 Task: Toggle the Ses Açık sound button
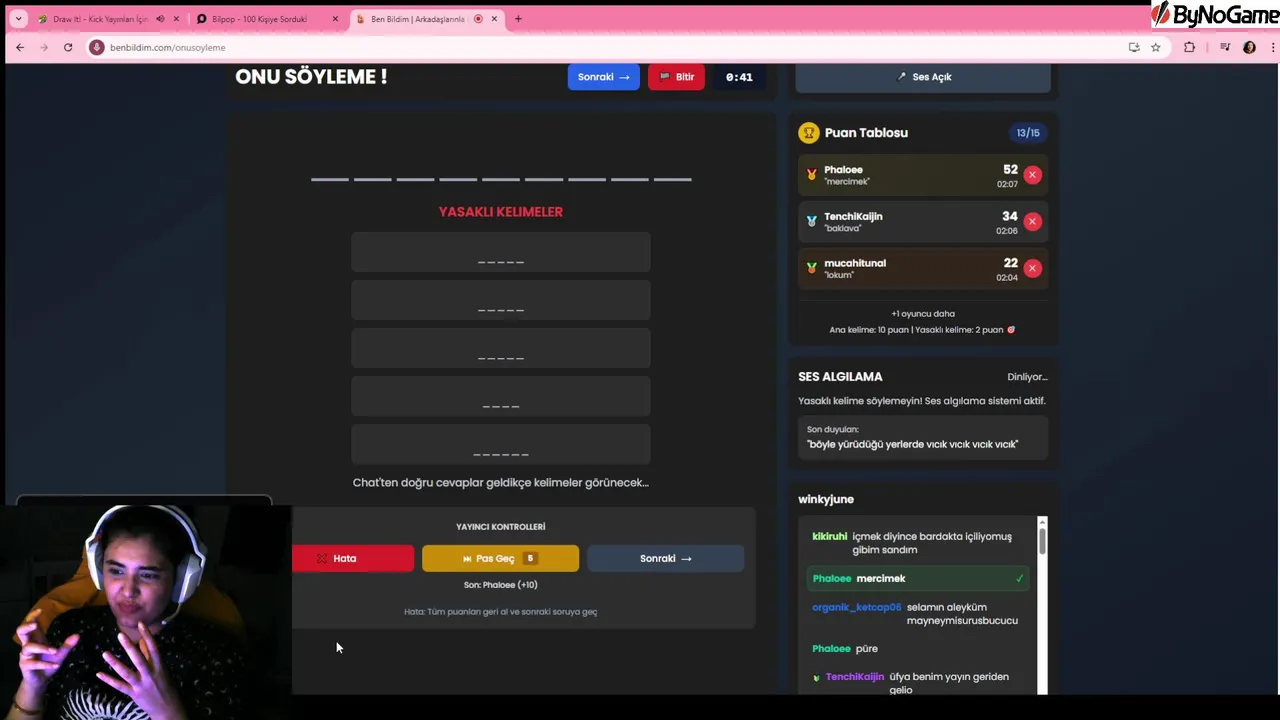[x=923, y=77]
